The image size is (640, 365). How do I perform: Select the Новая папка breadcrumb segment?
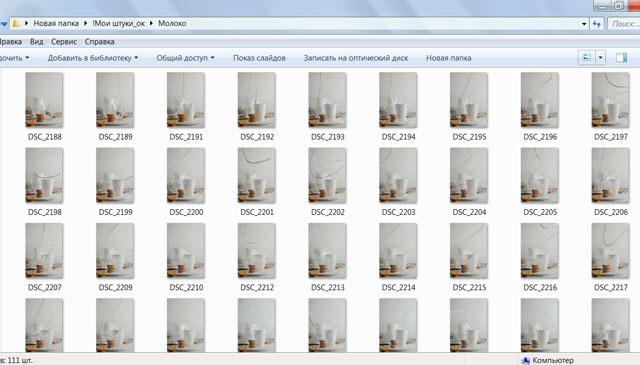click(x=56, y=24)
